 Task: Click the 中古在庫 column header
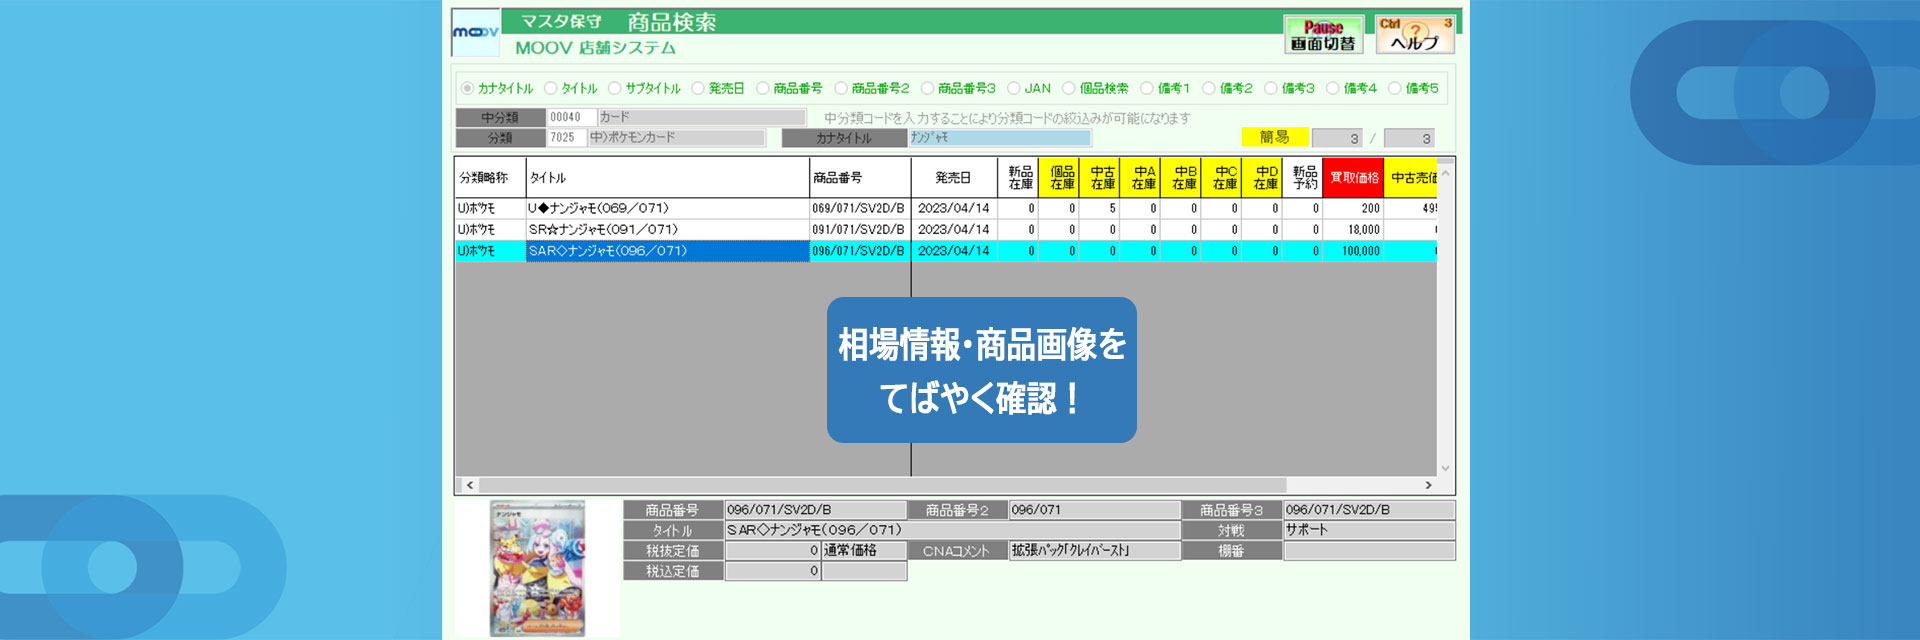[x=1101, y=178]
